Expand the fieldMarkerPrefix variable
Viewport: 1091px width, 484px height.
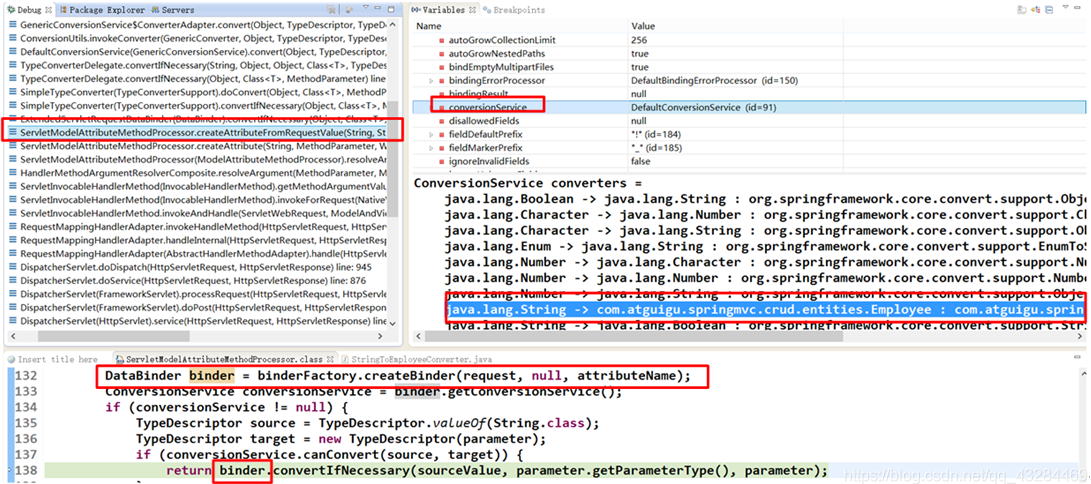click(x=431, y=148)
